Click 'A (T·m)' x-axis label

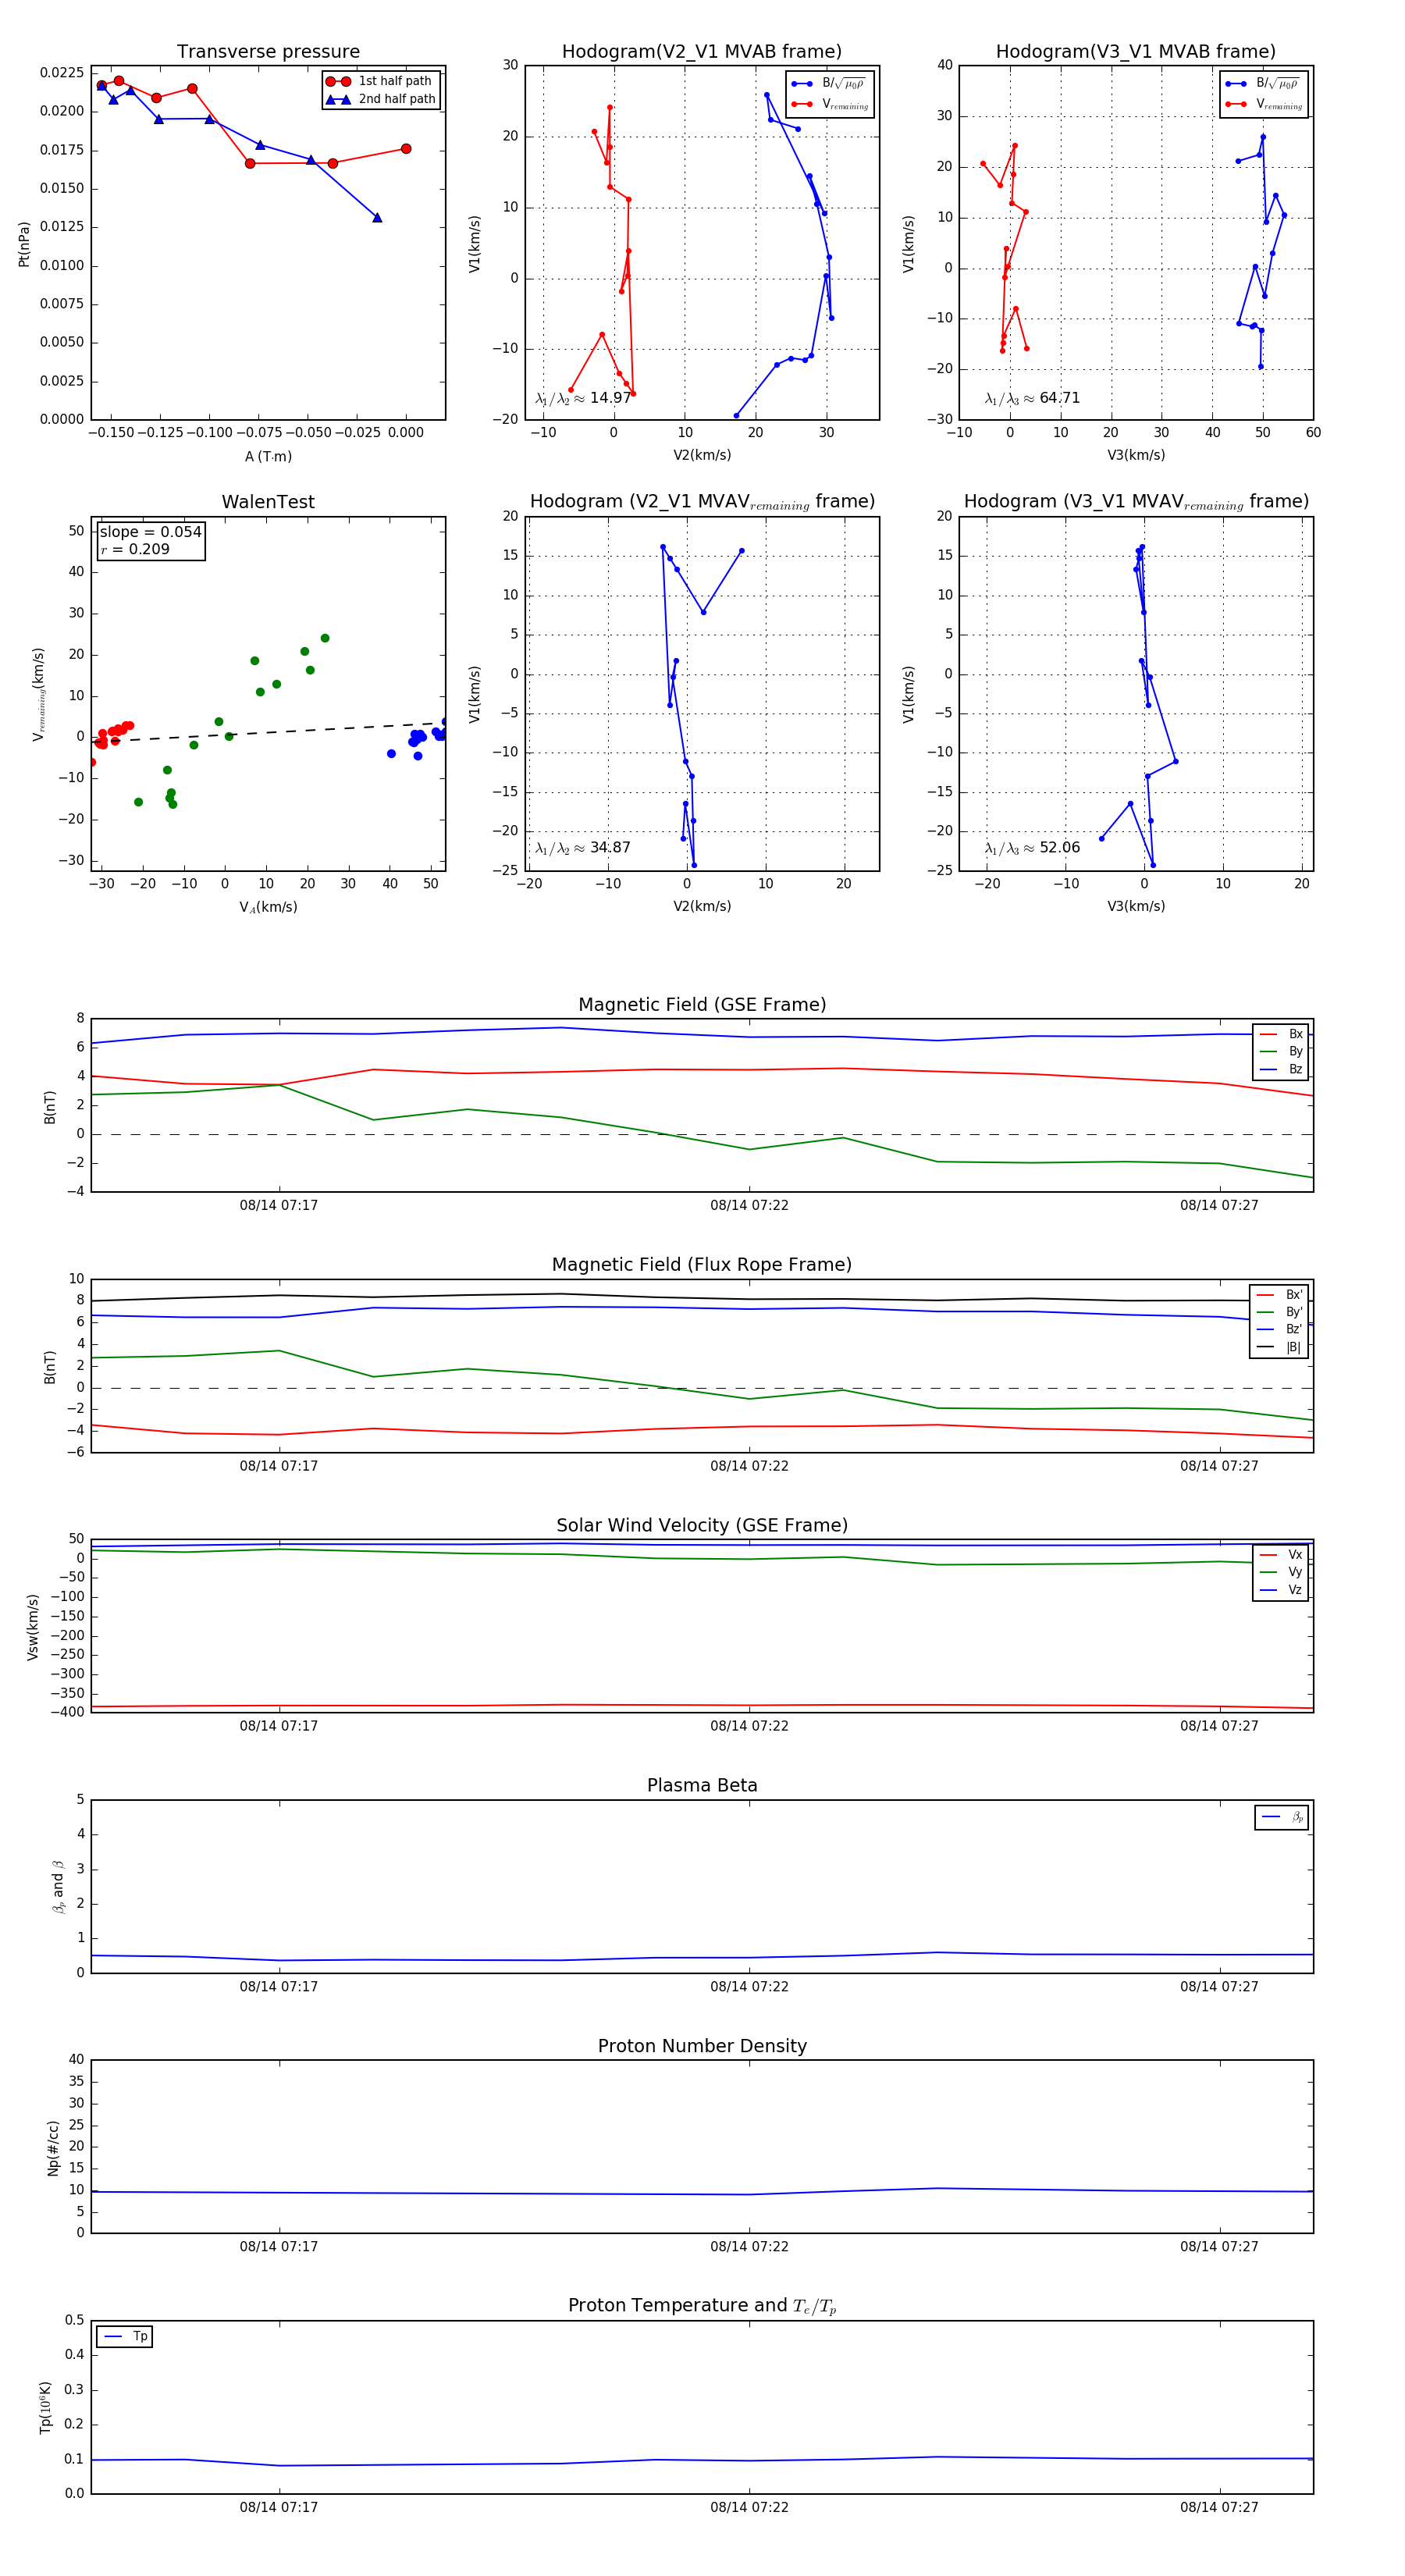point(268,456)
